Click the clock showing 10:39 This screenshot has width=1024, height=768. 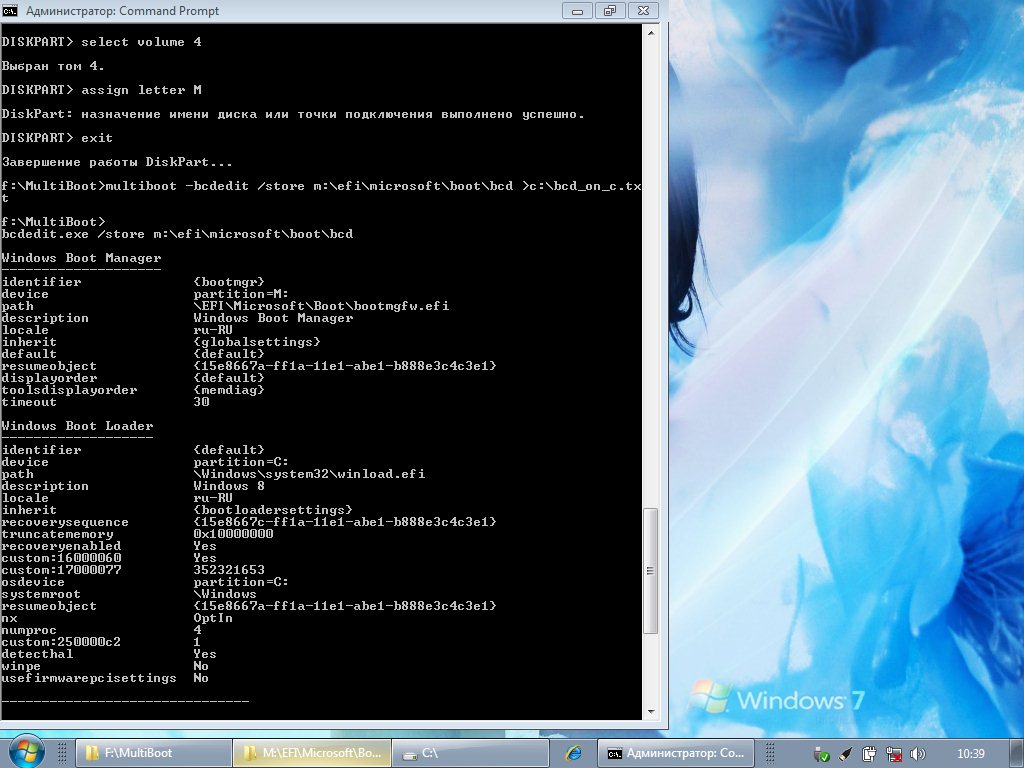pos(970,754)
